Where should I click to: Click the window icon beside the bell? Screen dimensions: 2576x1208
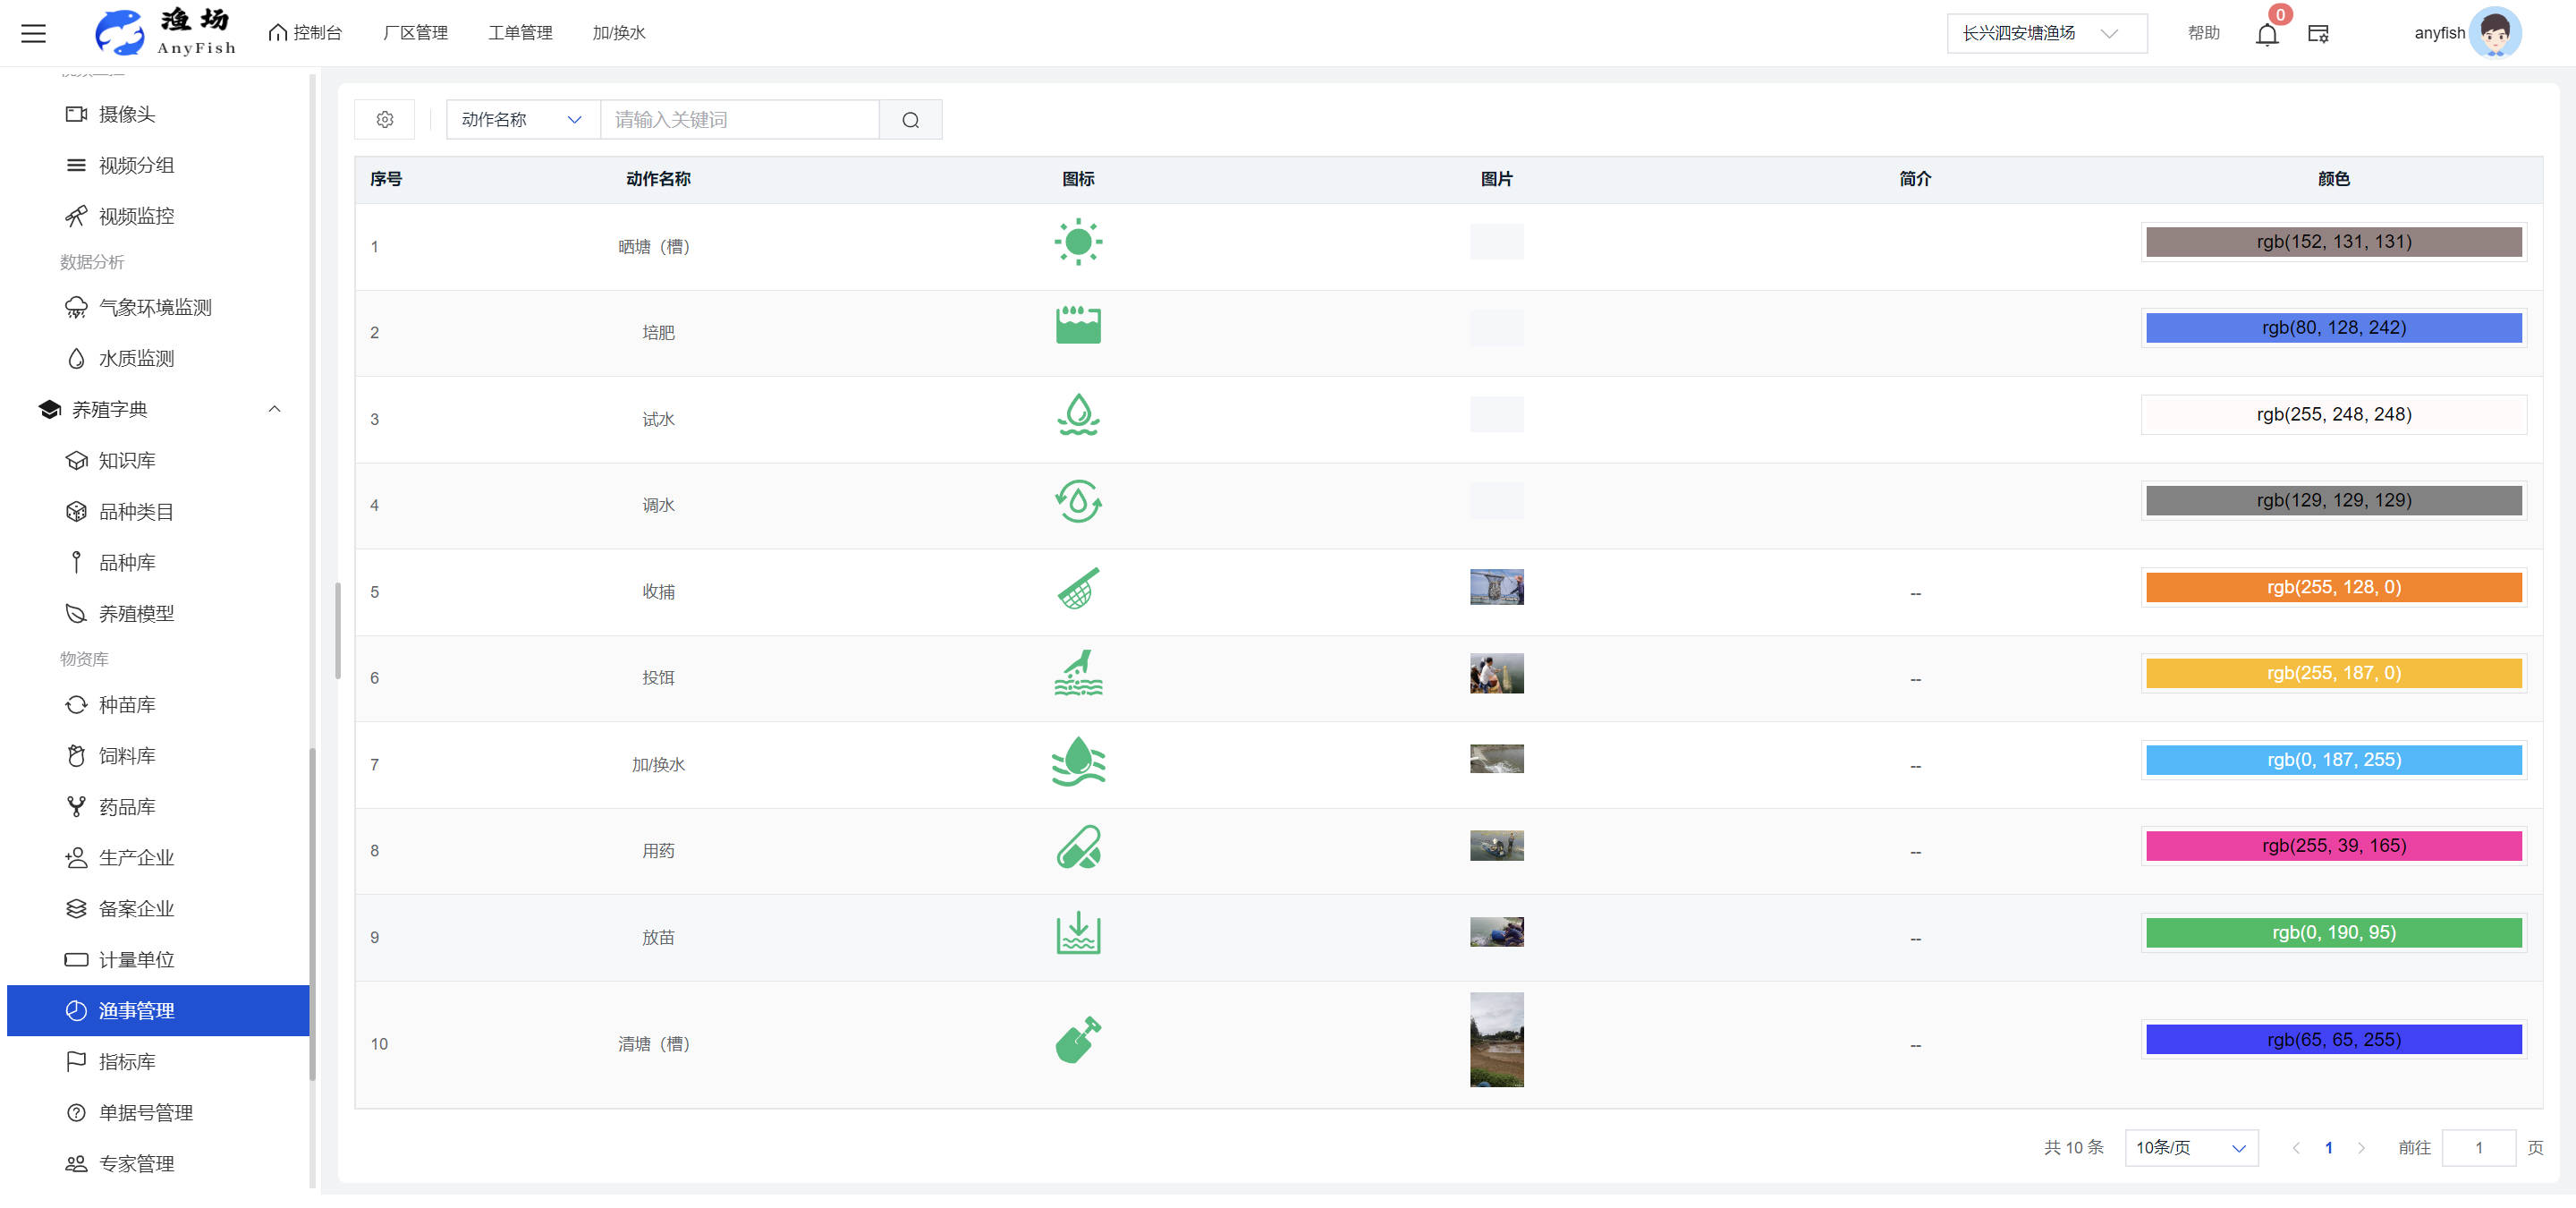2318,34
